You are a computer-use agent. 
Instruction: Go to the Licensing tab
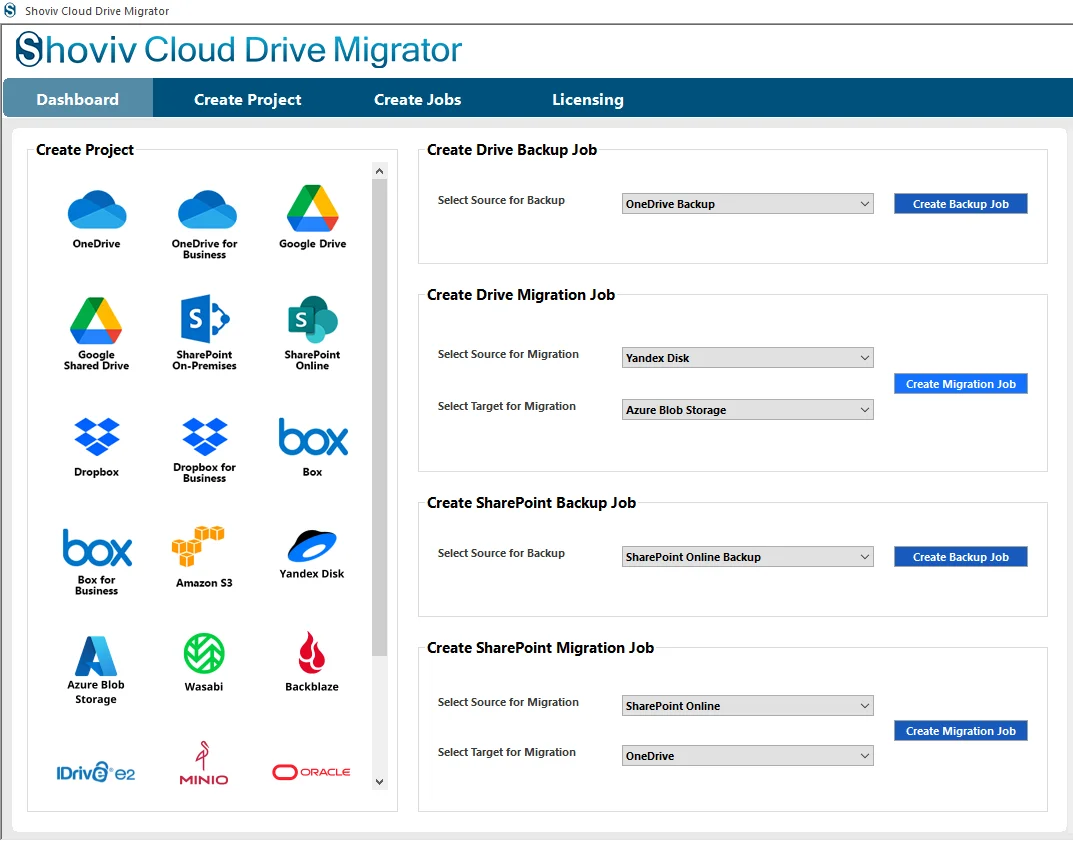[x=588, y=99]
